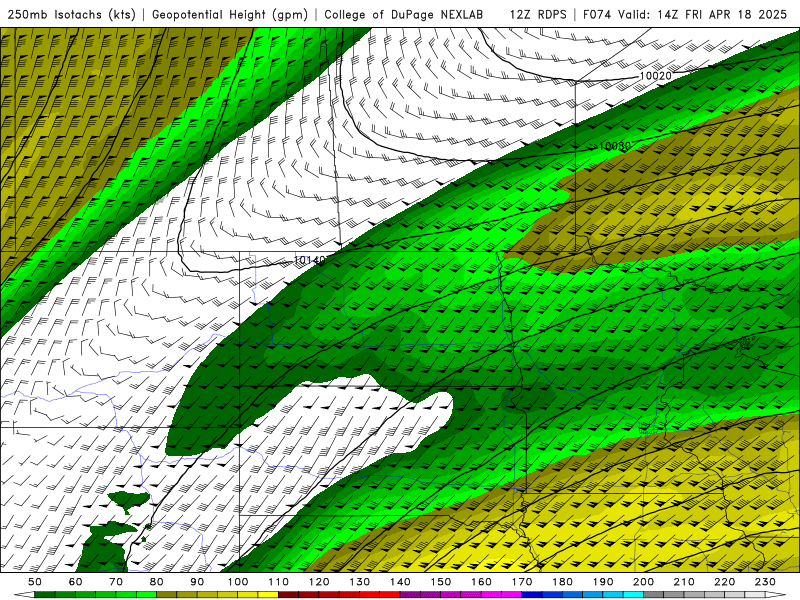Click the 160 value on the color scale
The height and width of the screenshot is (600, 800).
(481, 582)
